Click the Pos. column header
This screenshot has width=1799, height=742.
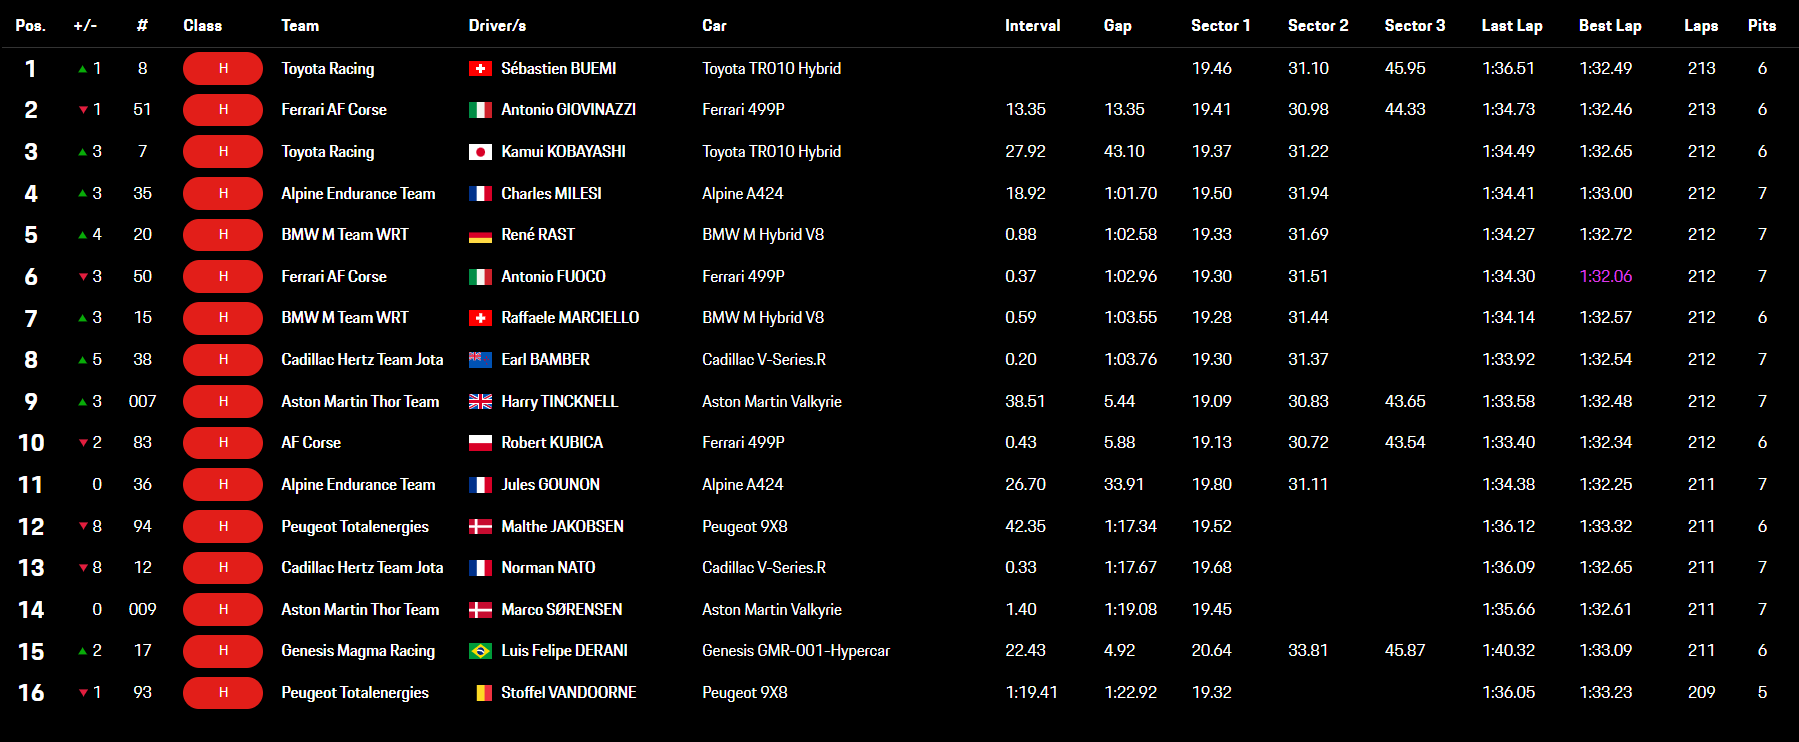(x=30, y=26)
